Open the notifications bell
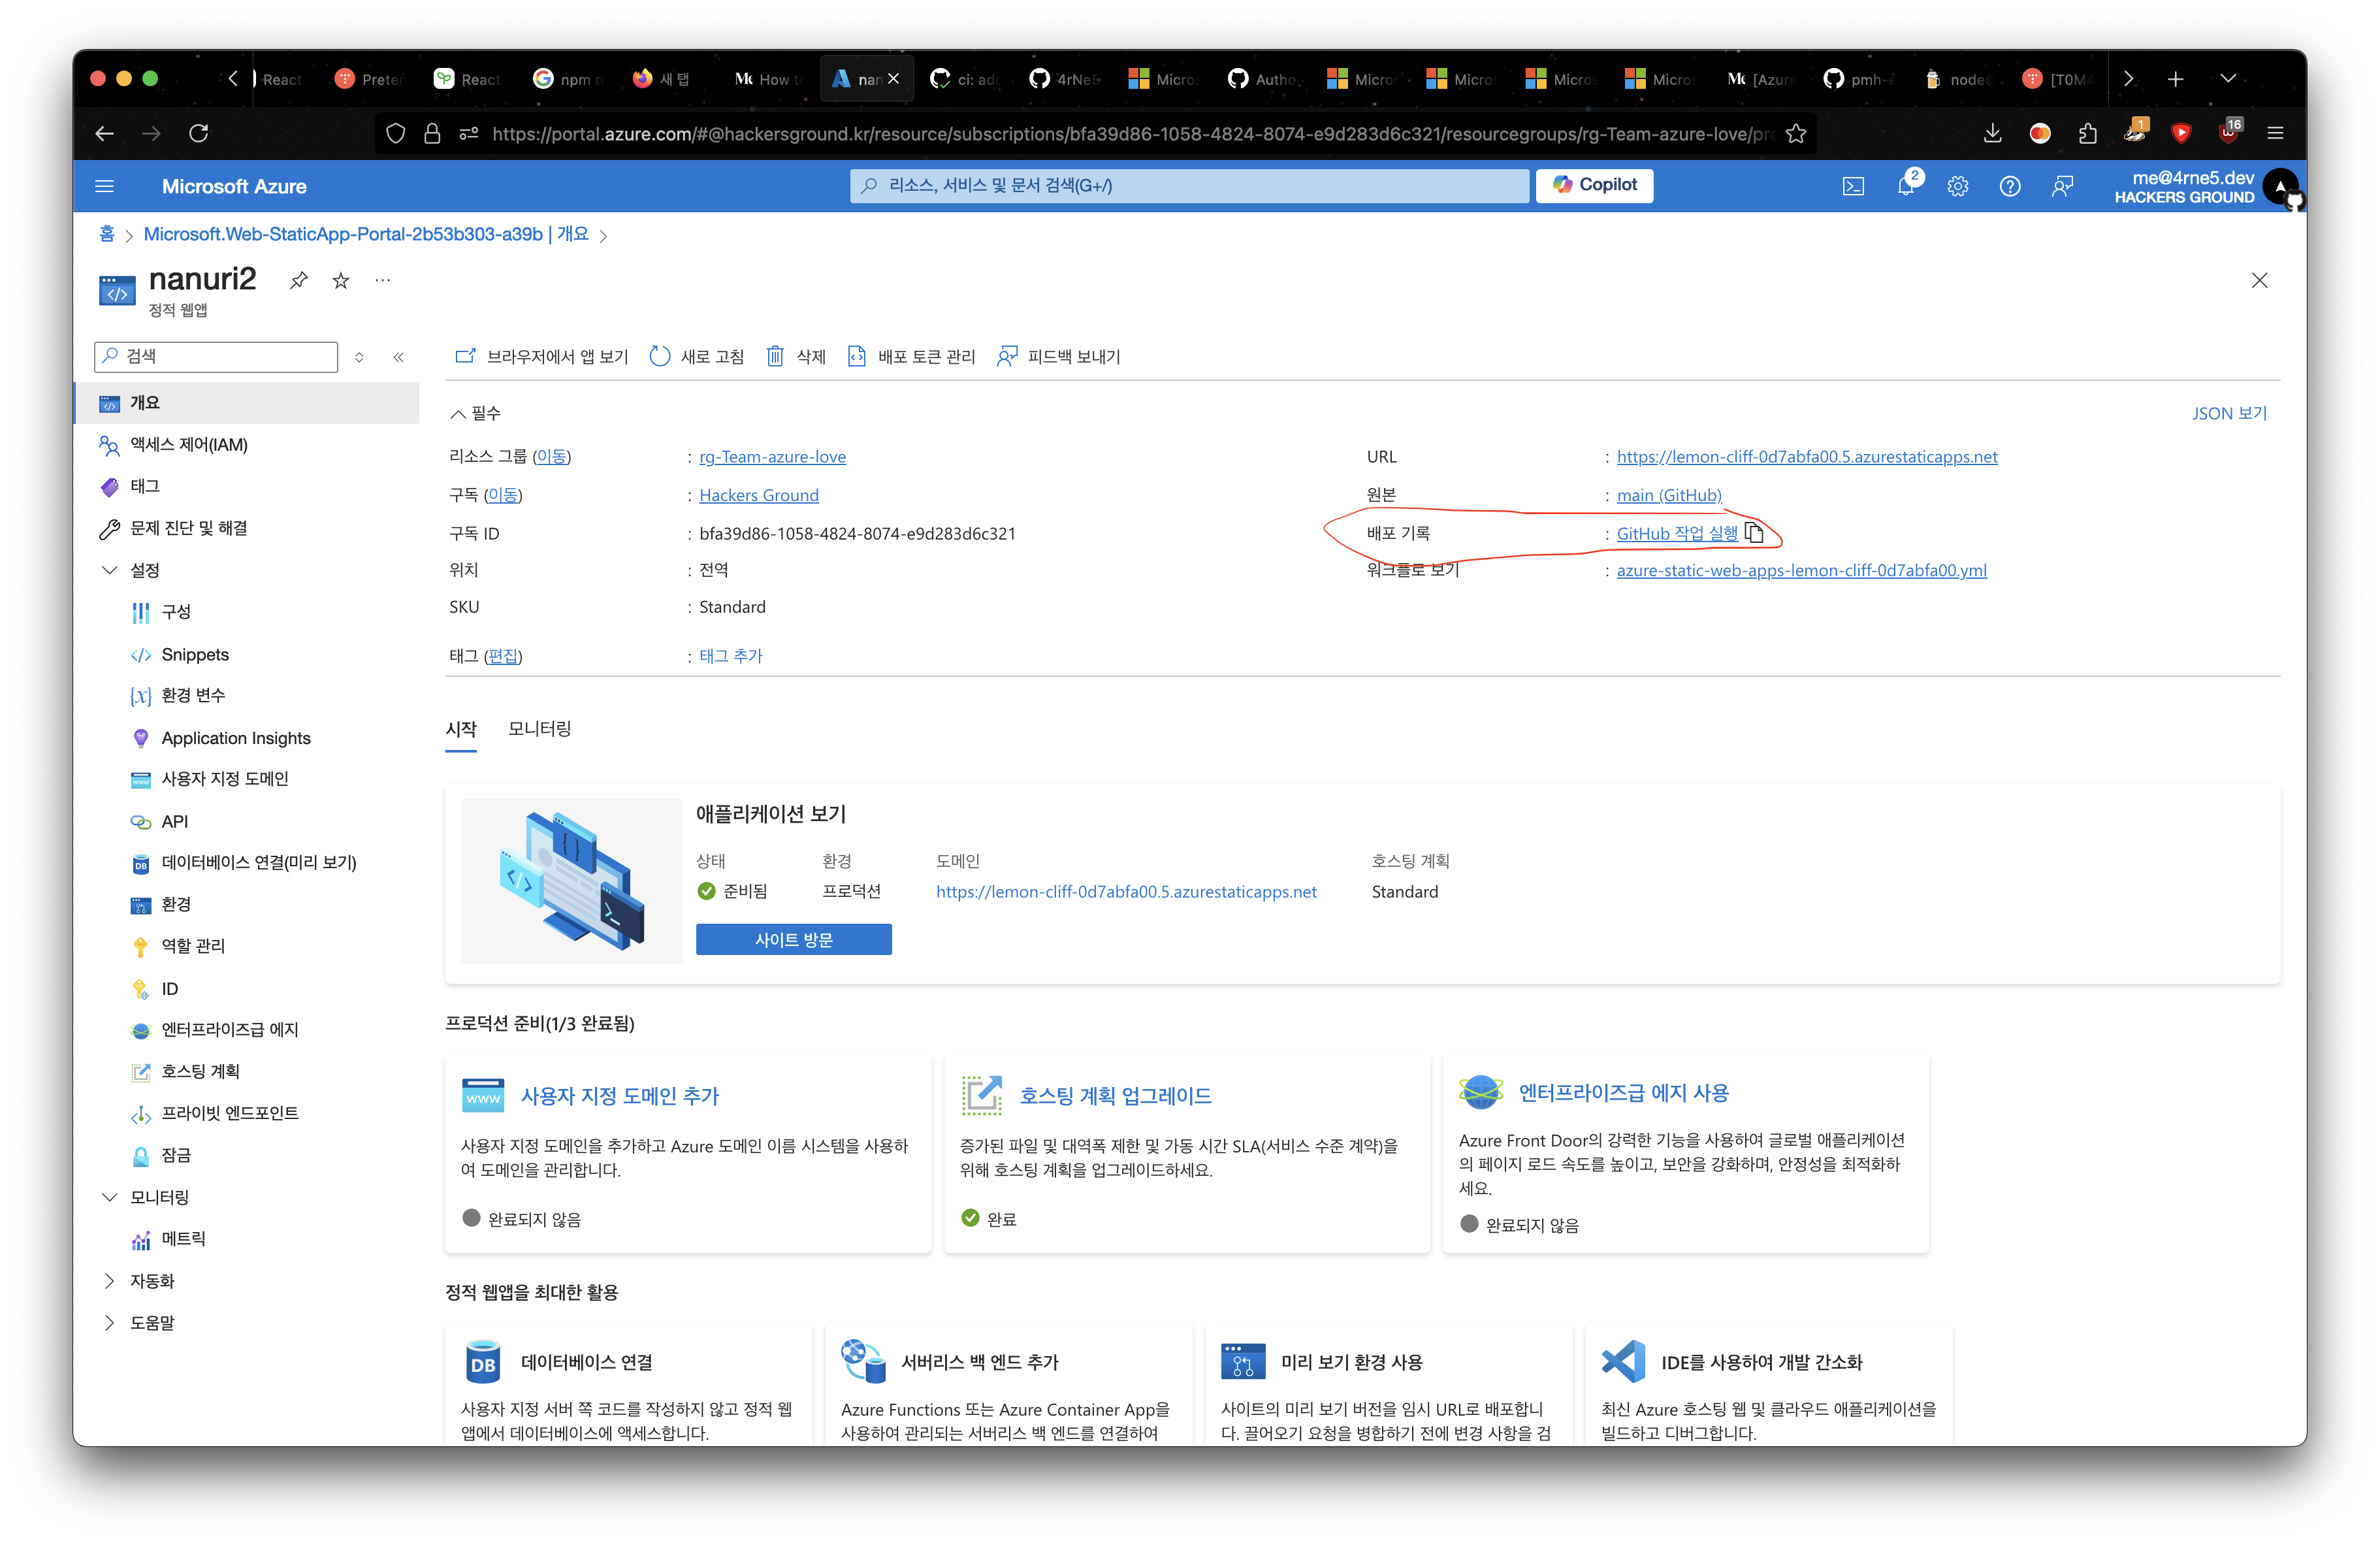Image resolution: width=2380 pixels, height=1543 pixels. point(1906,186)
